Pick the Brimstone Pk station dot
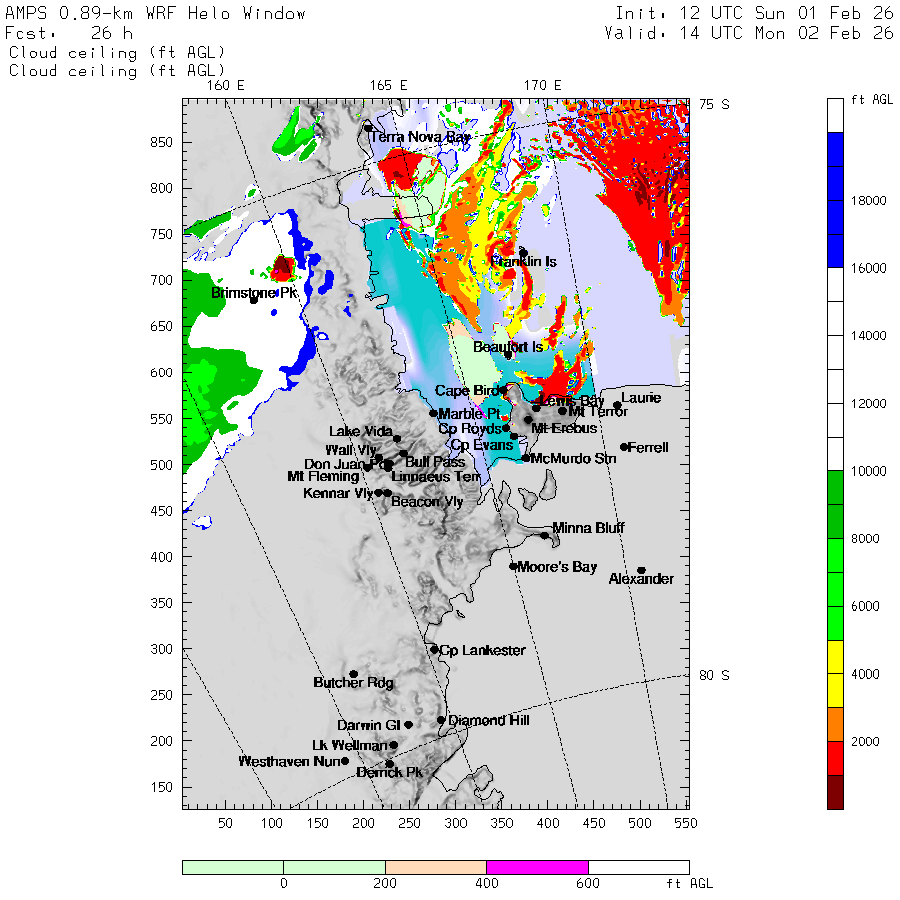Screen dimensions: 900x900 [254, 299]
